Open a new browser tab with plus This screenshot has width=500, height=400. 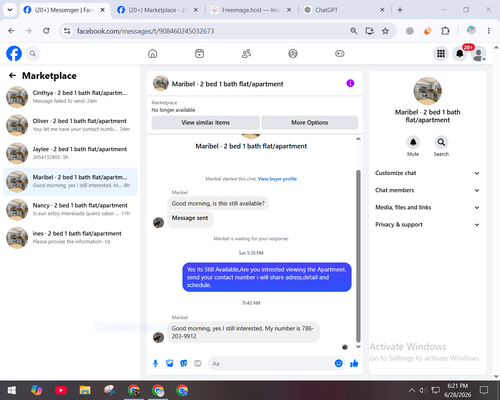(400, 10)
